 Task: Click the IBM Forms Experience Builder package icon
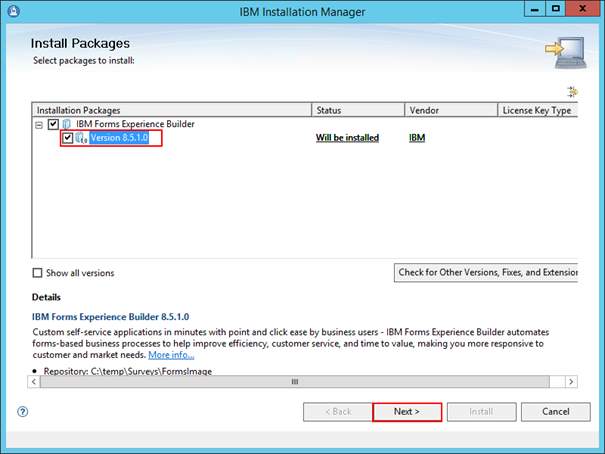(x=67, y=124)
